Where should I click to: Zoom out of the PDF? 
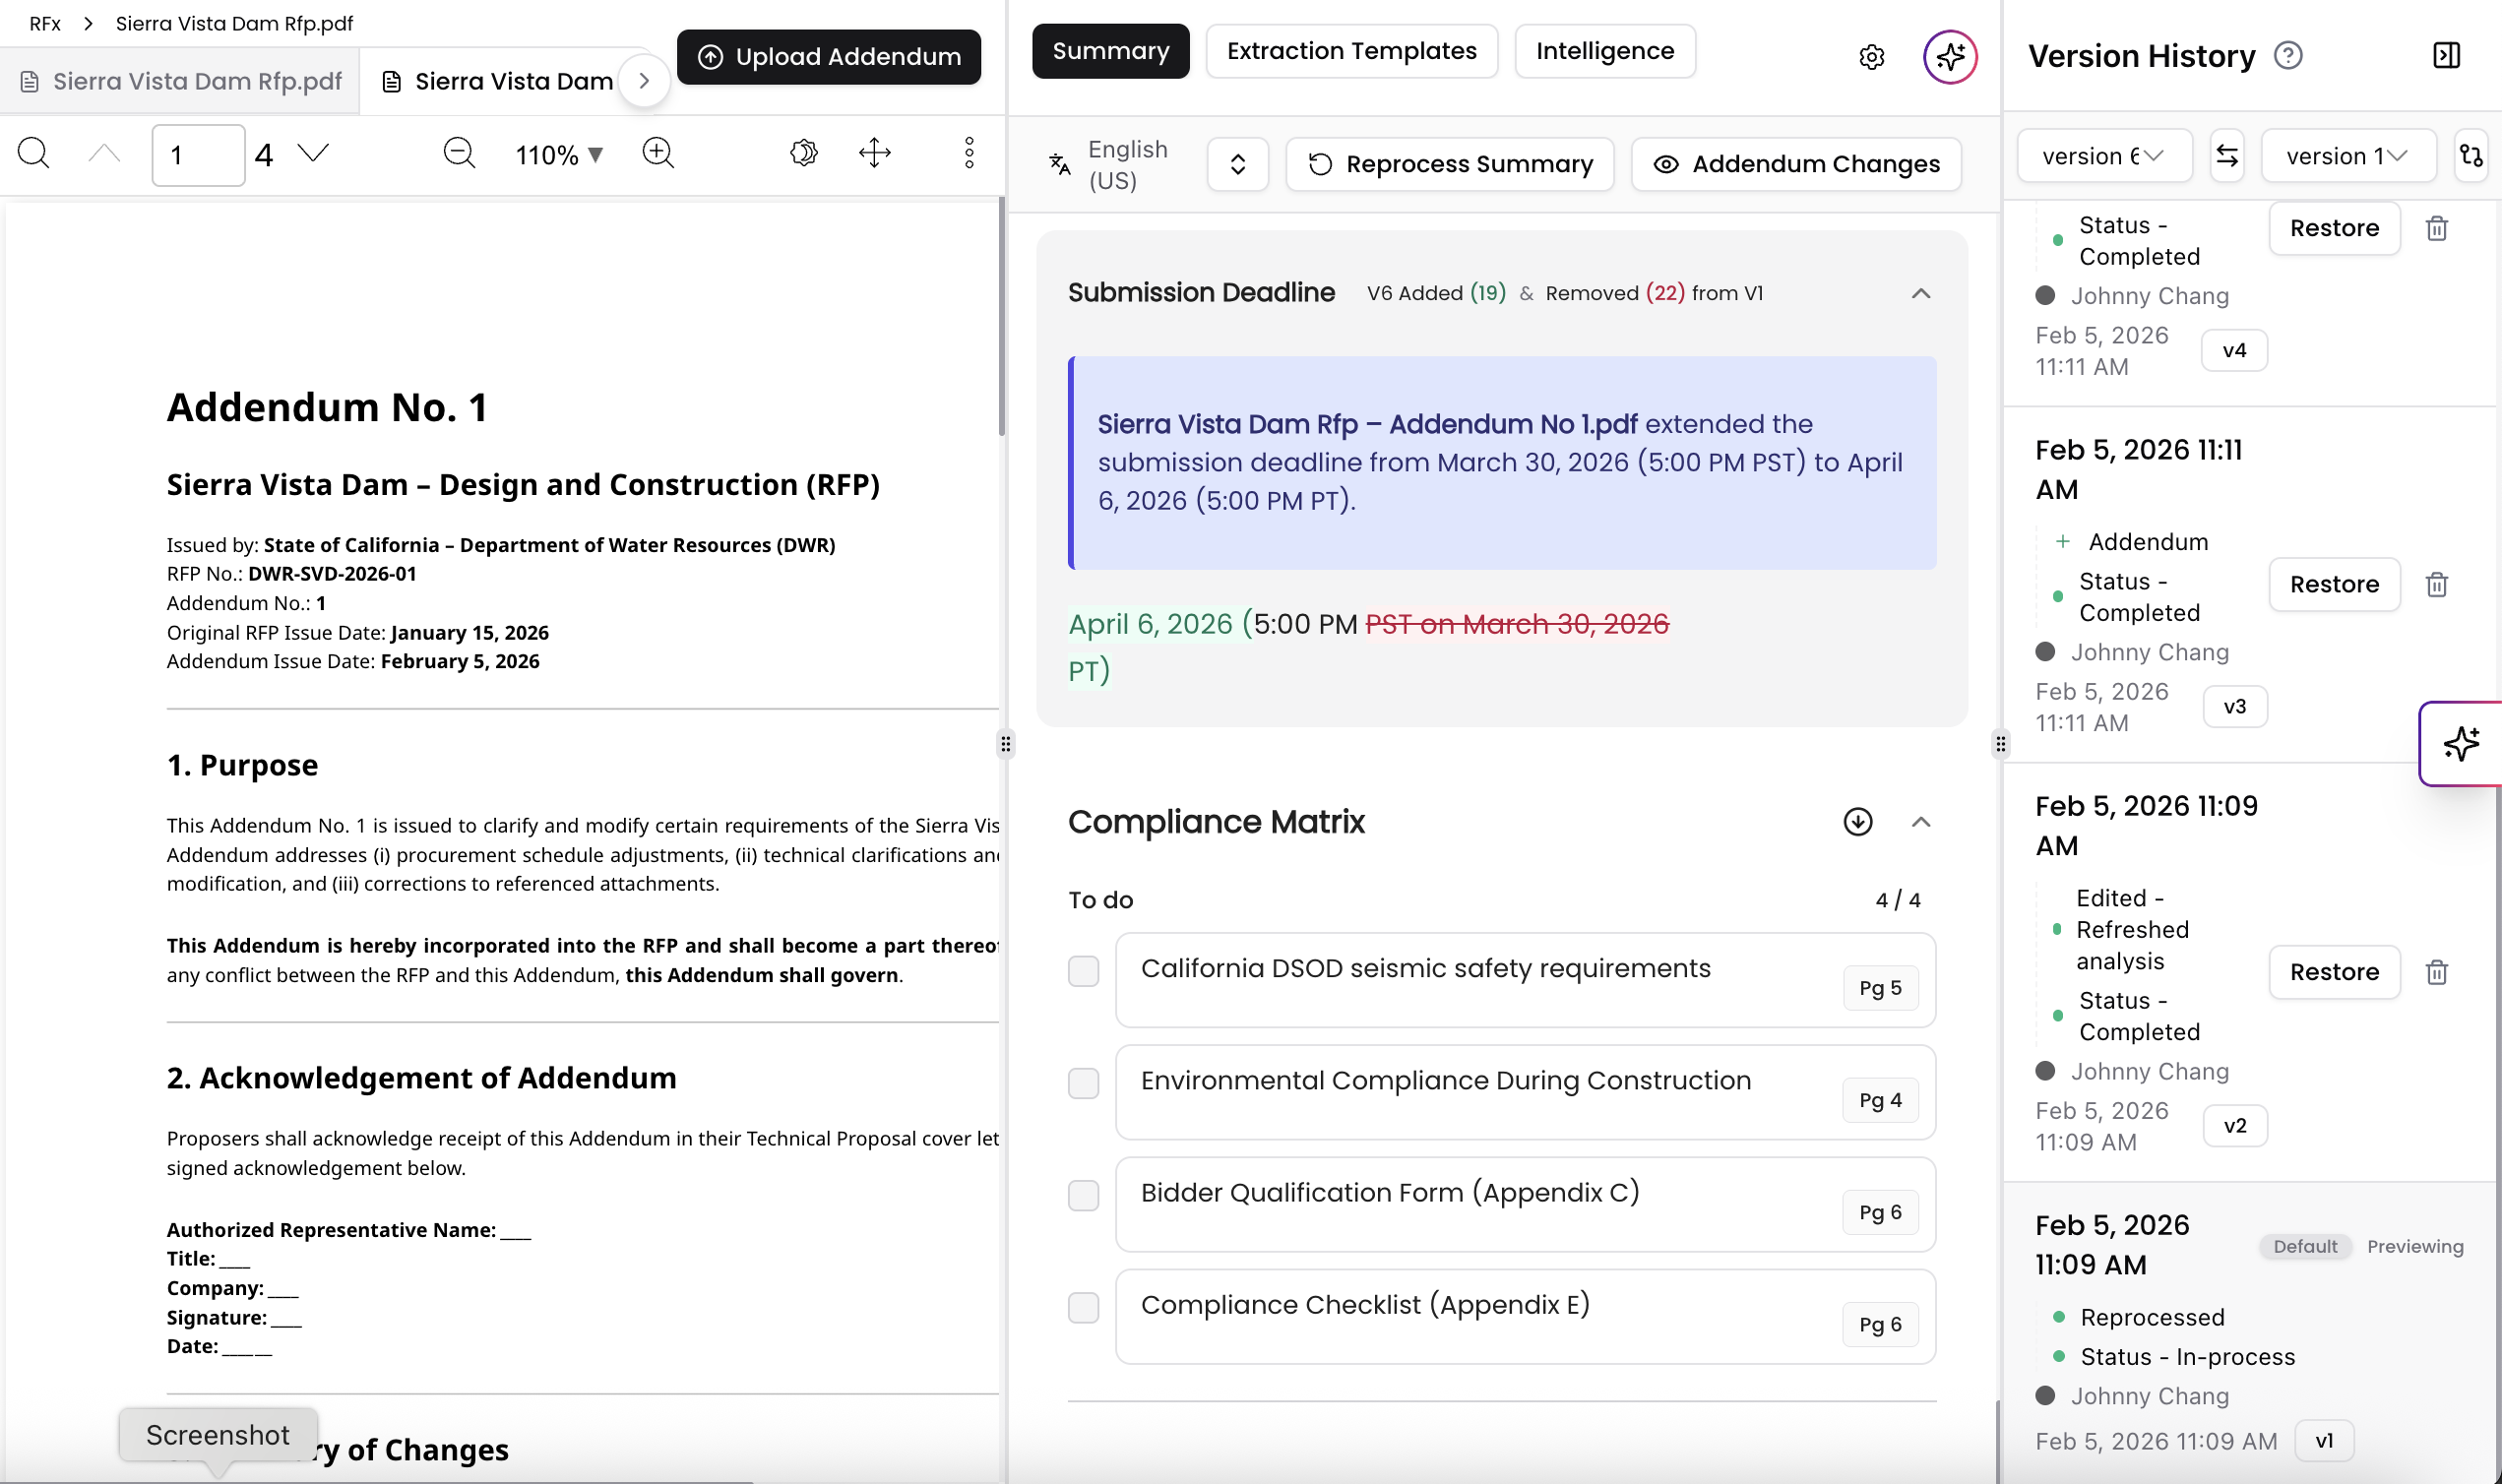pyautogui.click(x=459, y=153)
